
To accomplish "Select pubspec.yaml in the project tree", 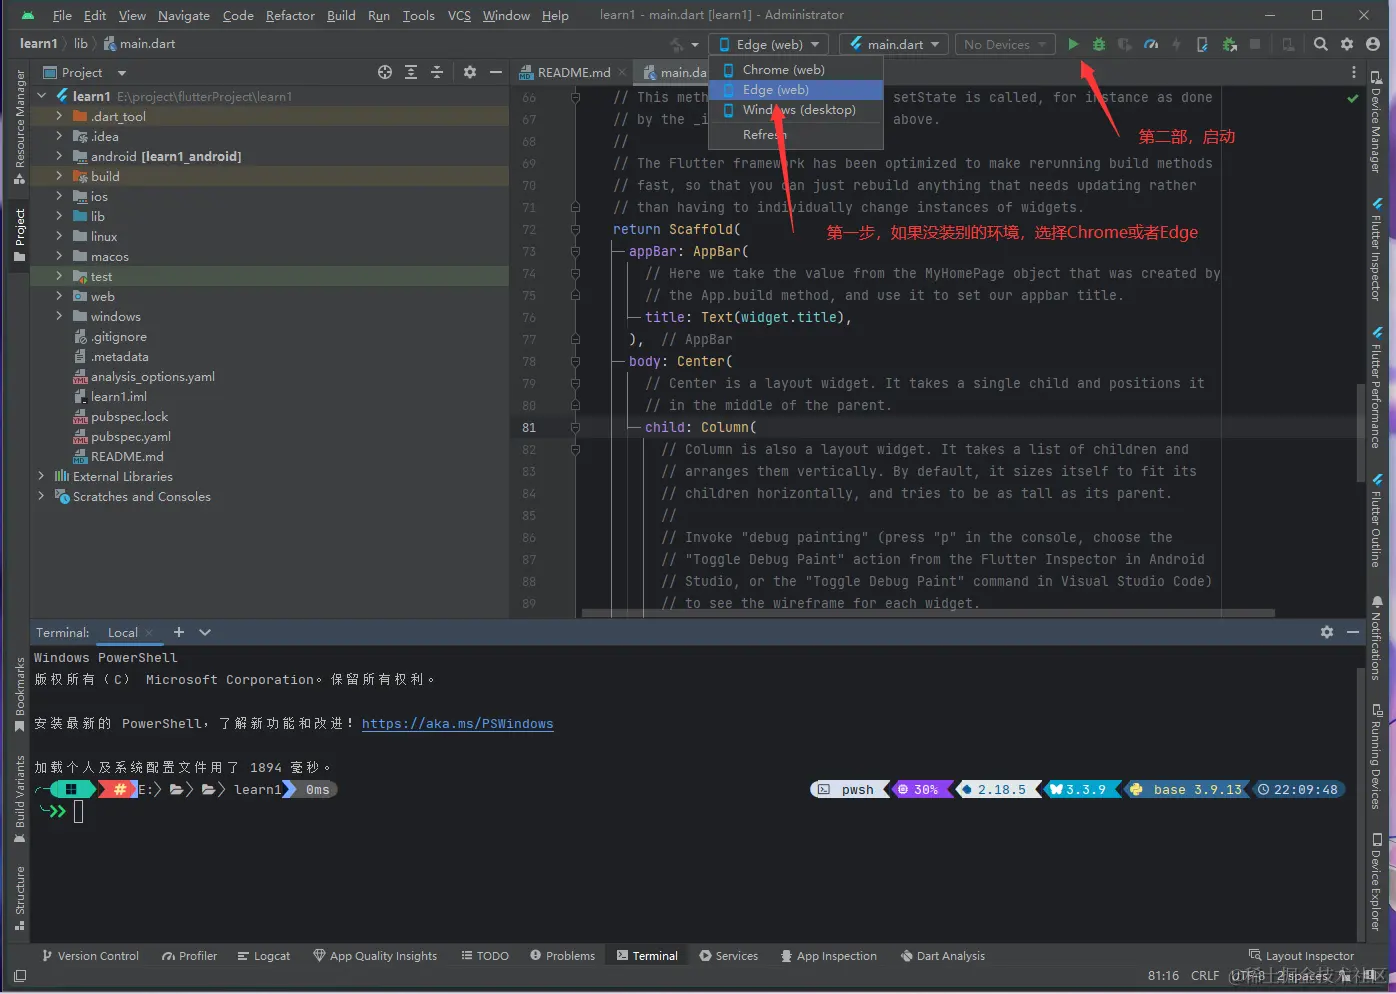I will pos(130,436).
